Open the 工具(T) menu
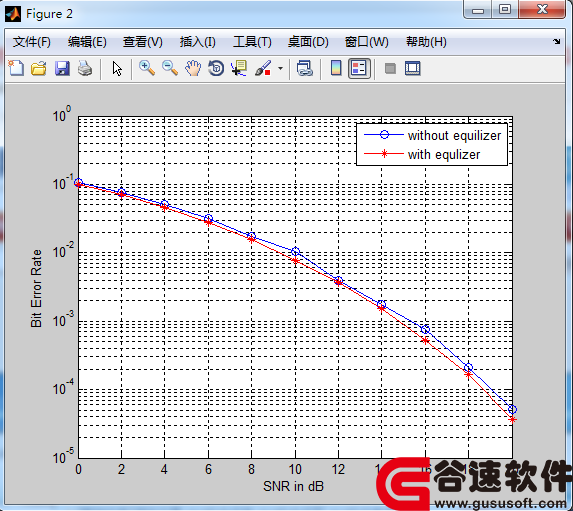Screen dimensions: 573x511 (x=252, y=42)
